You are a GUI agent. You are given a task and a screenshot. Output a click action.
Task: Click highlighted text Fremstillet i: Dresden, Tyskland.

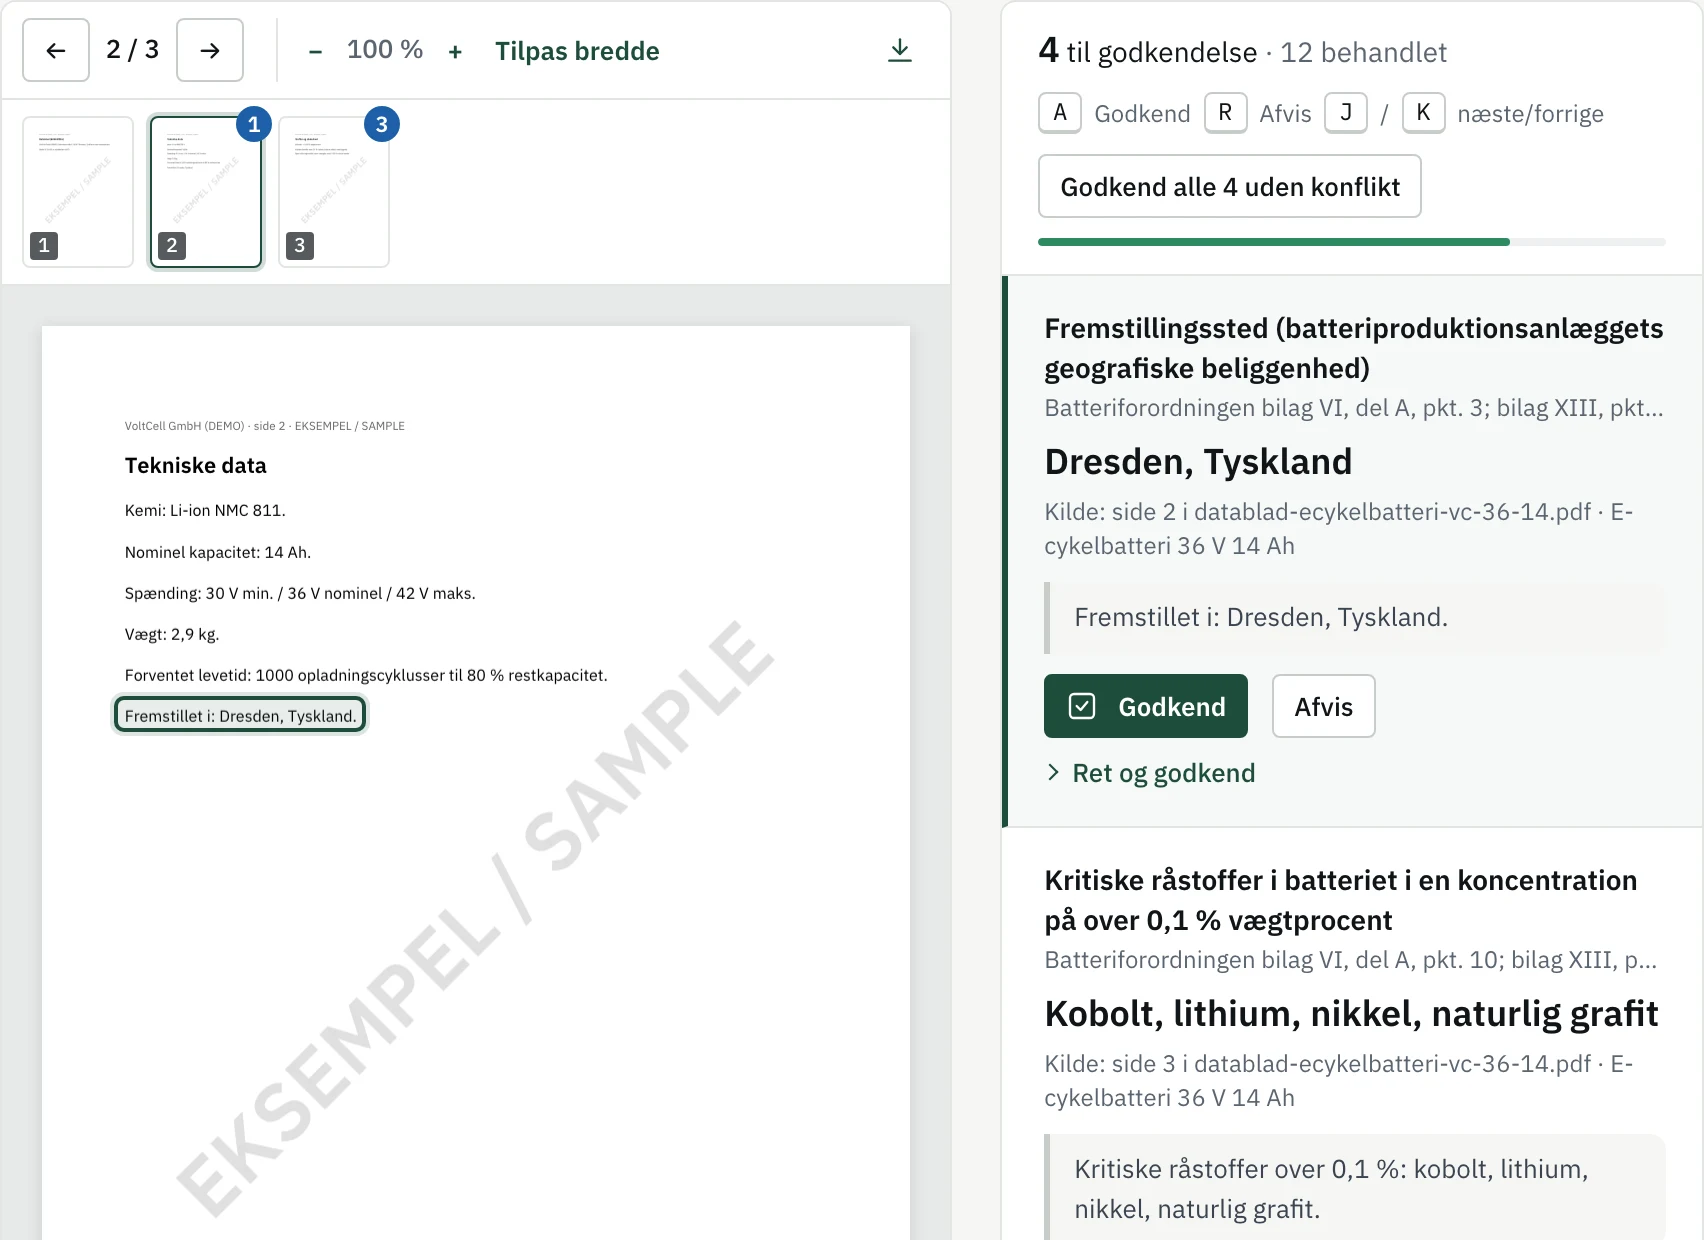click(x=240, y=716)
